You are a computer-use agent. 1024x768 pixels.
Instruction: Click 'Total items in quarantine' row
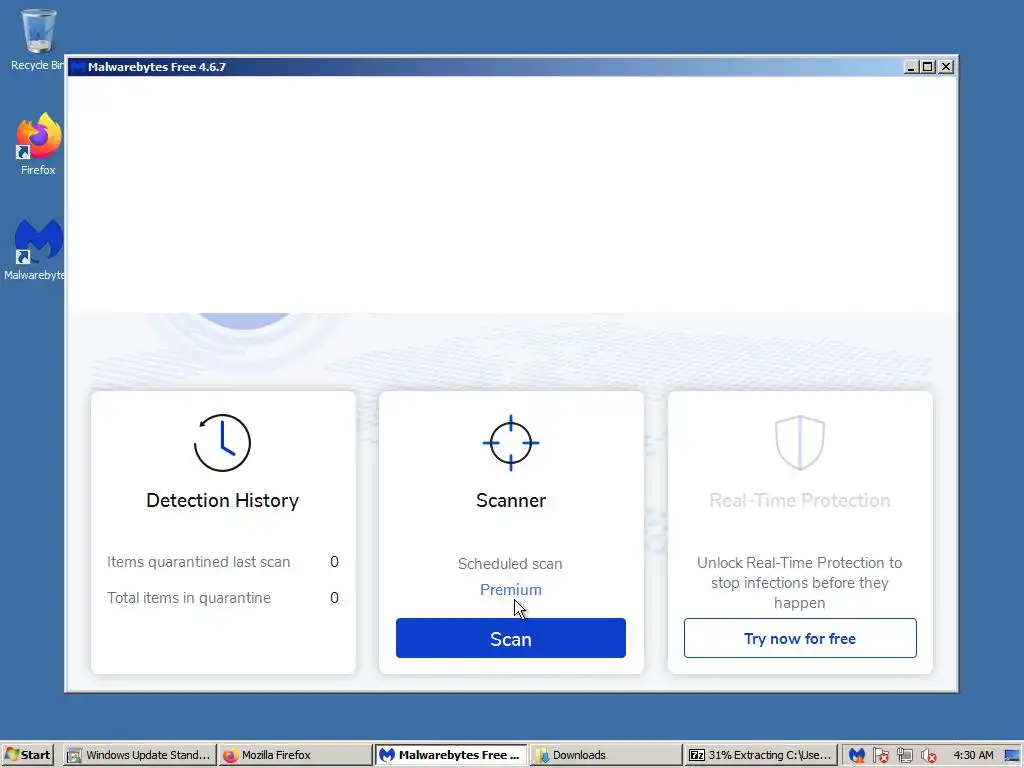(x=223, y=598)
